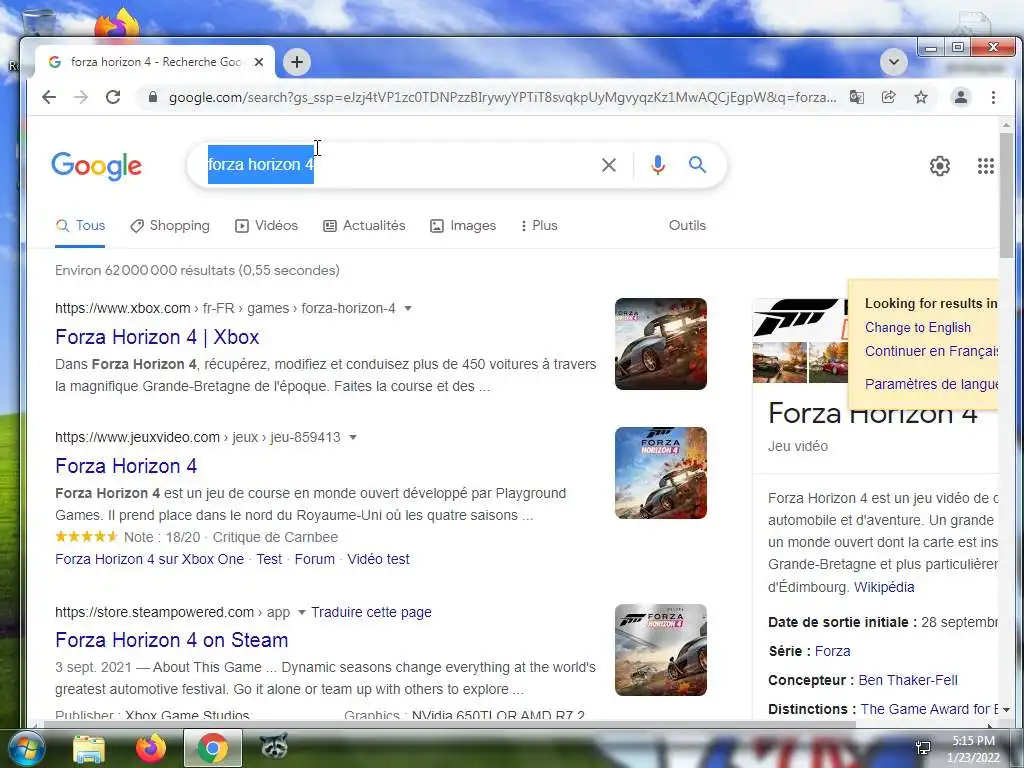Image resolution: width=1024 pixels, height=768 pixels.
Task: Click the Xbox result thumbnail image
Action: [x=661, y=344]
